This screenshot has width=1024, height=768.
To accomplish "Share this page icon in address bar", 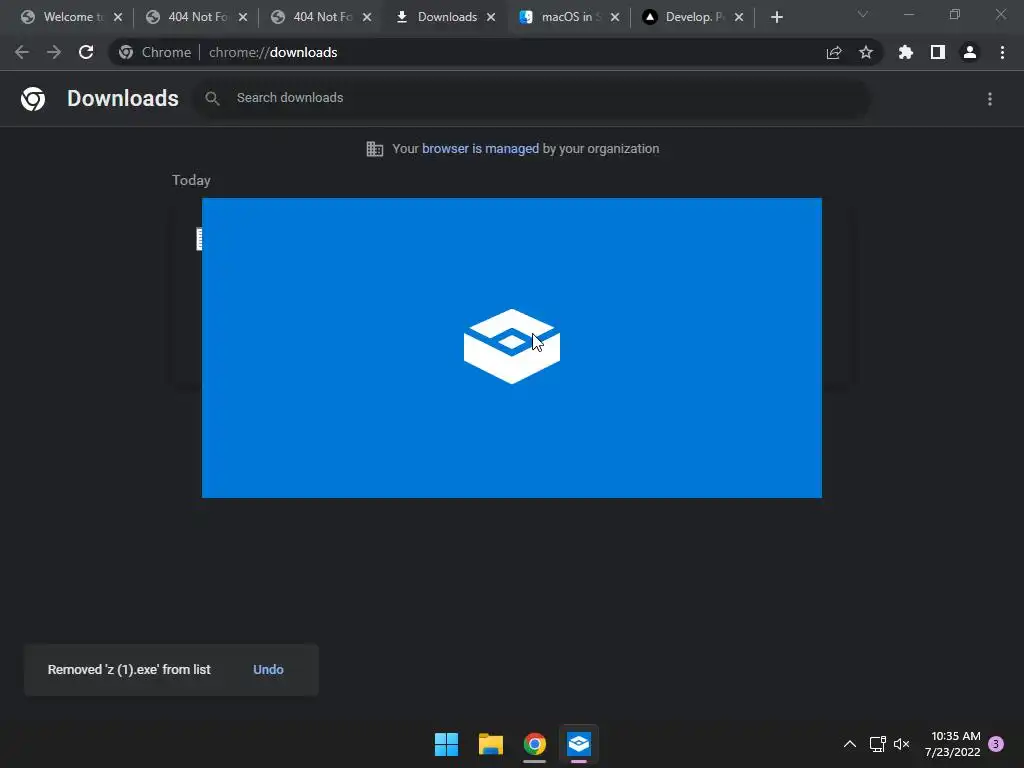I will [x=834, y=52].
